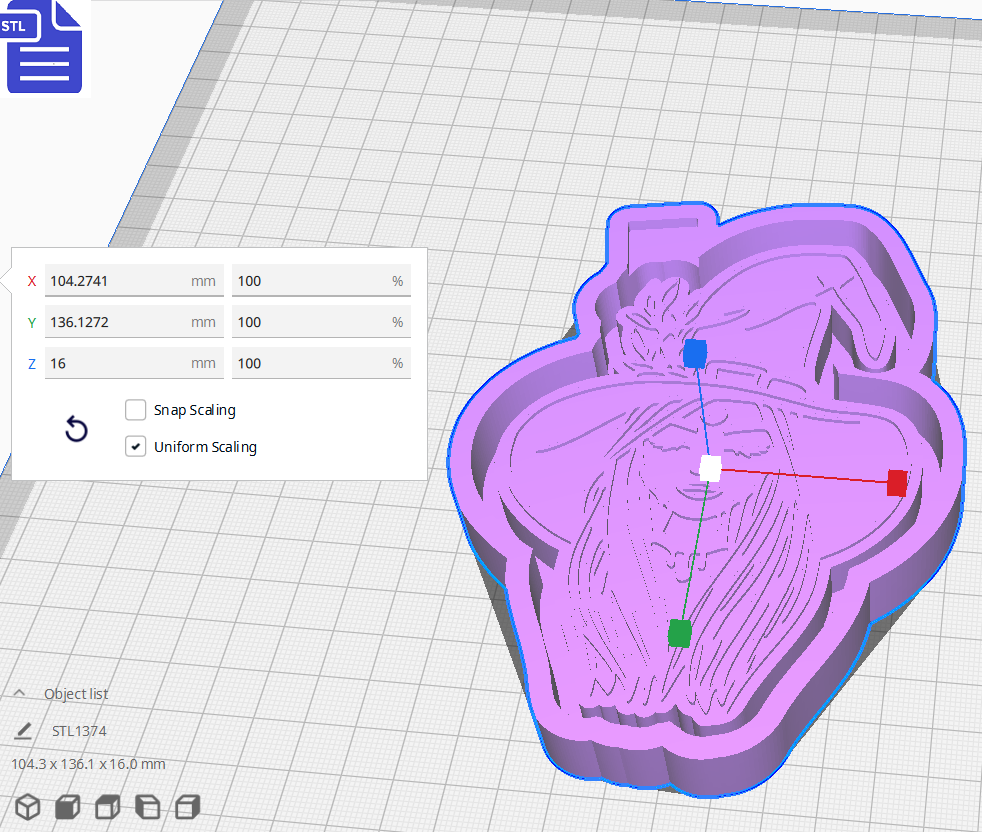Disable Uniform Scaling
Image resolution: width=982 pixels, height=832 pixels.
point(136,446)
